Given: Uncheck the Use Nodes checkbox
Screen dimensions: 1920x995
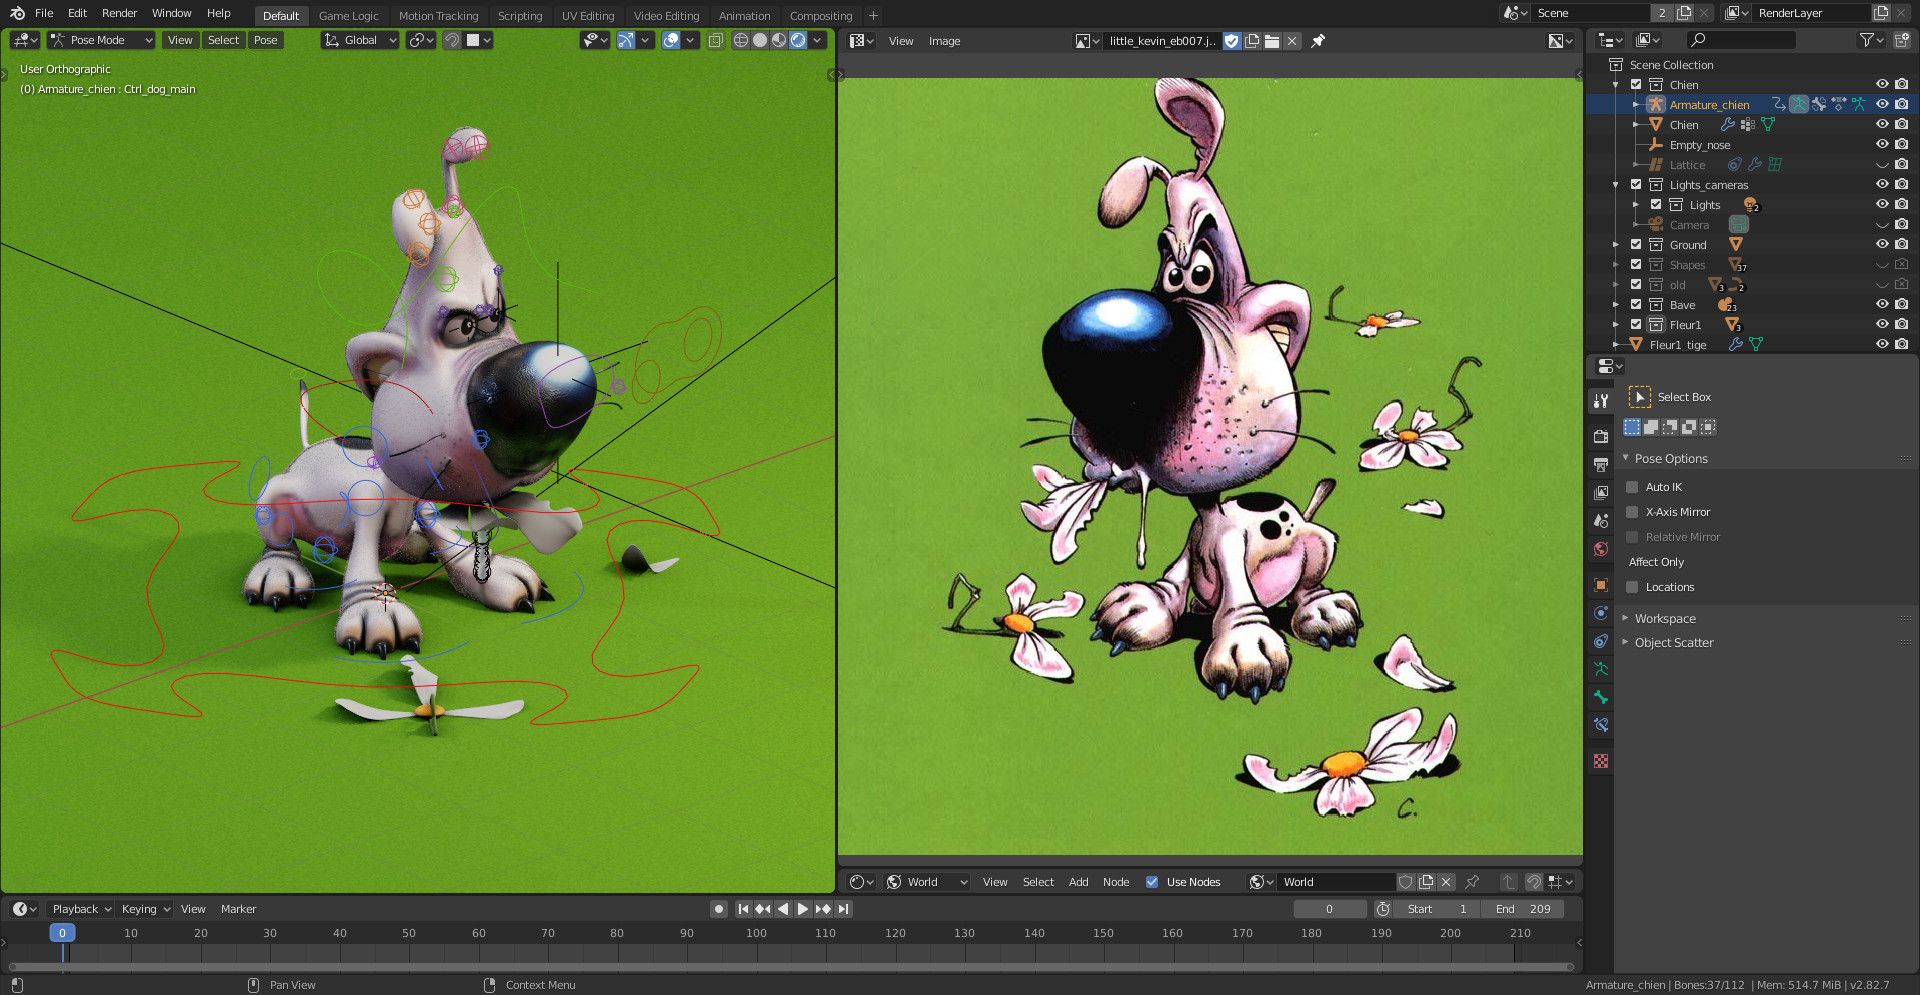Looking at the screenshot, I should [x=1152, y=882].
